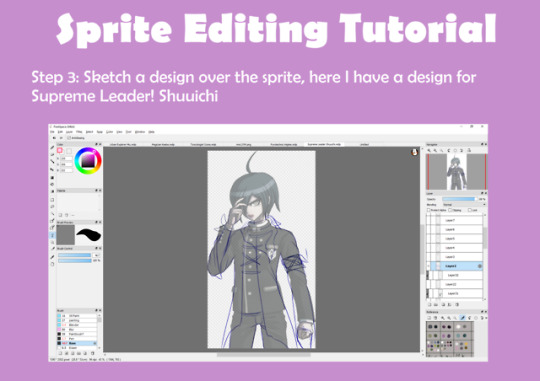Click zoom-in icon in Navigator panel
The width and height of the screenshot is (540, 381).
click(429, 151)
